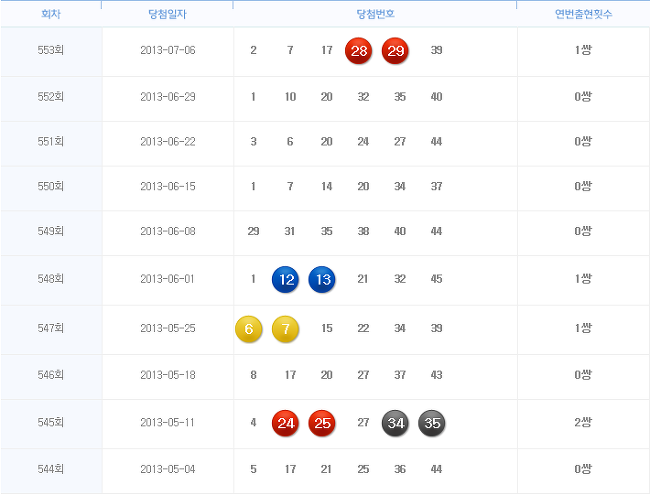Click the 1쌍 count in row 548회

583,279
